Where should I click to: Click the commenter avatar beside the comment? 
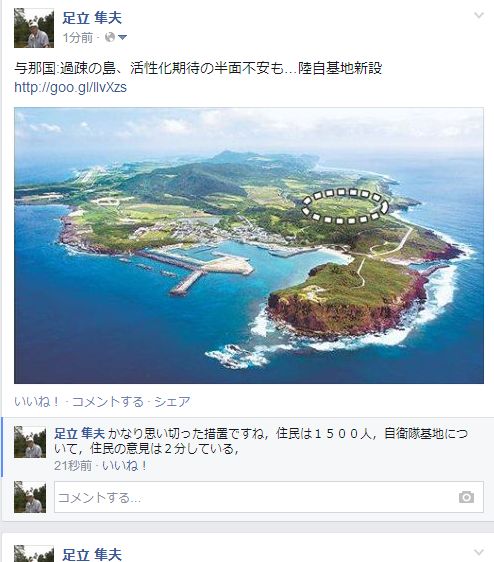[x=30, y=442]
